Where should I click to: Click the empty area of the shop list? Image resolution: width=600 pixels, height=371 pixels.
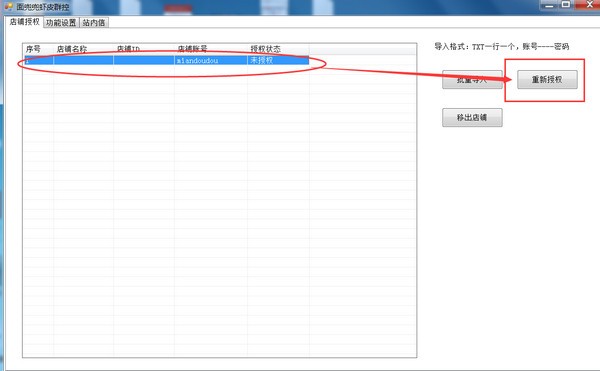[x=219, y=210]
